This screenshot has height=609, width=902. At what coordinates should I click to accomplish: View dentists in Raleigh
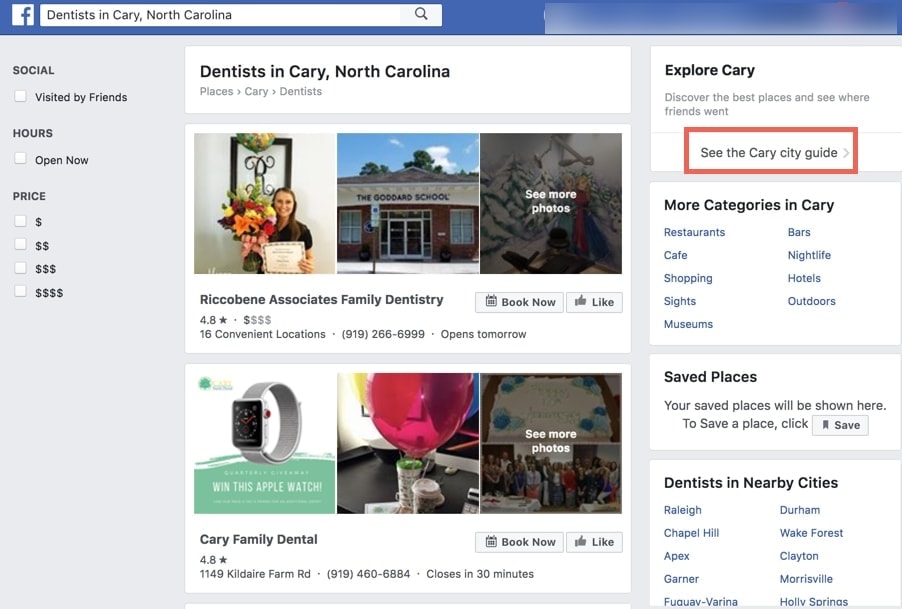[x=683, y=510]
